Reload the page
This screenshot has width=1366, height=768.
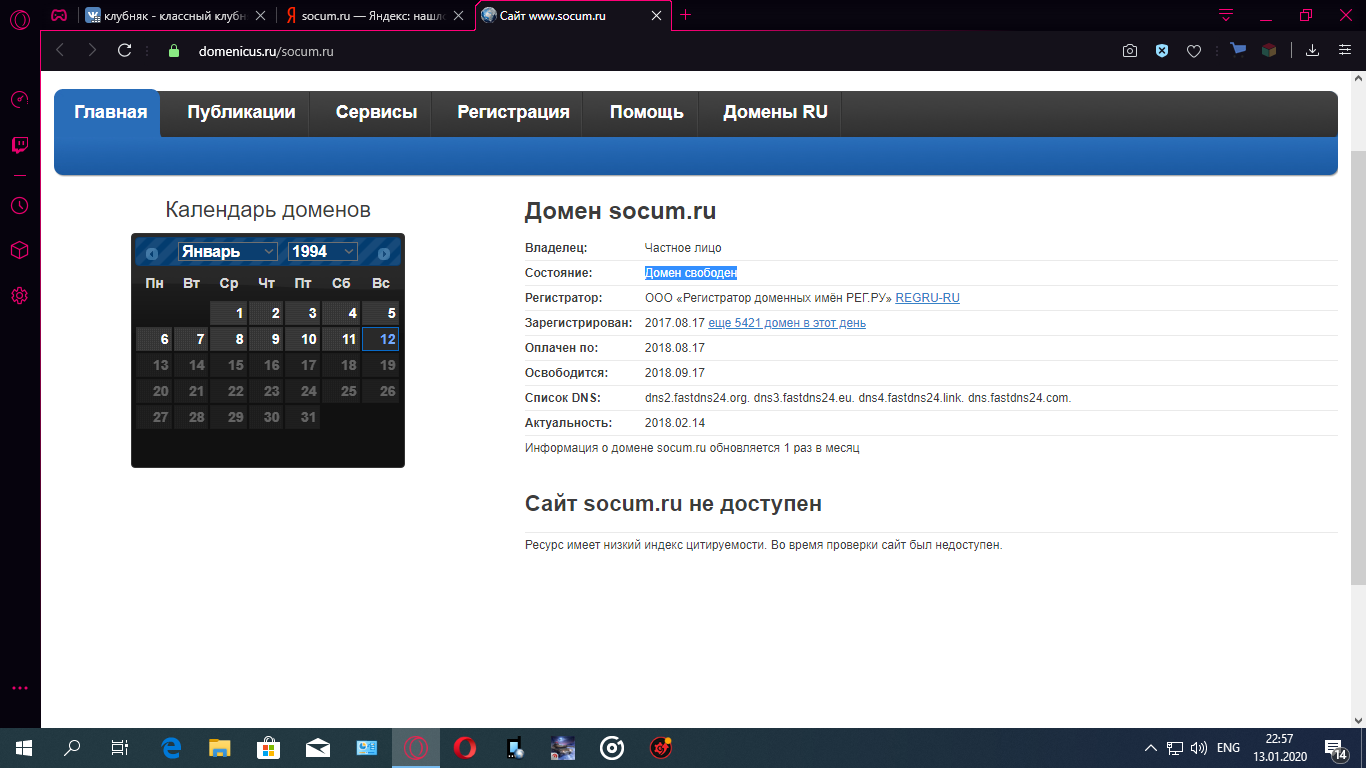tap(124, 51)
